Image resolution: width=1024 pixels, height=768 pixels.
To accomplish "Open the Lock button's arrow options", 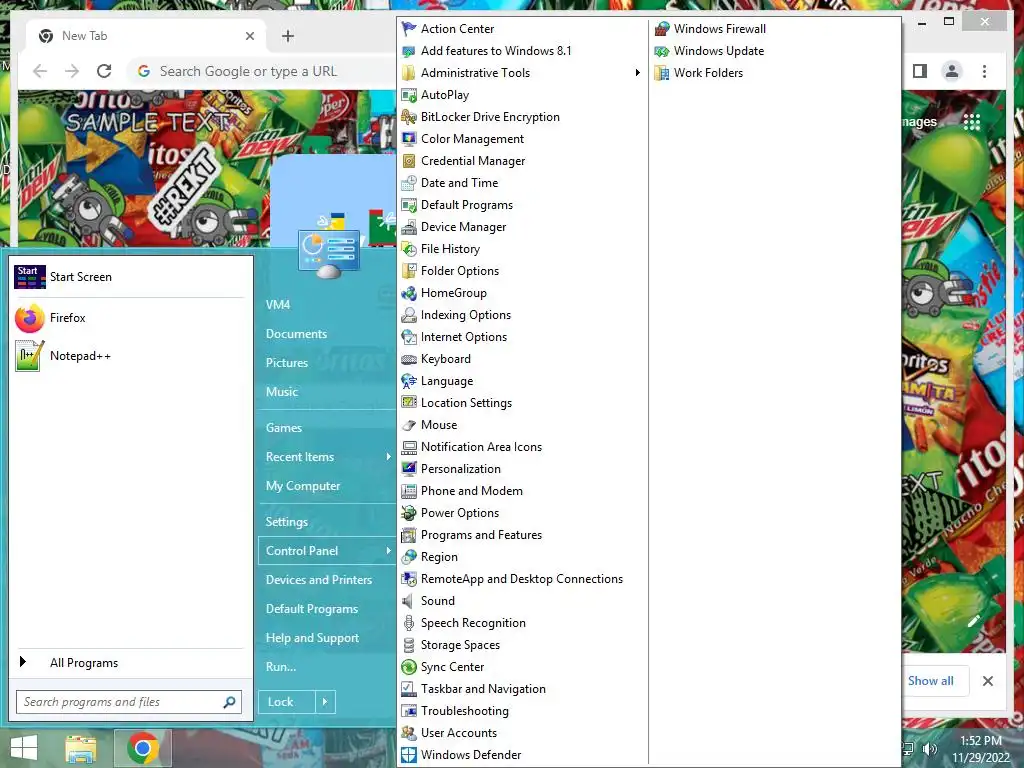I will [x=325, y=702].
